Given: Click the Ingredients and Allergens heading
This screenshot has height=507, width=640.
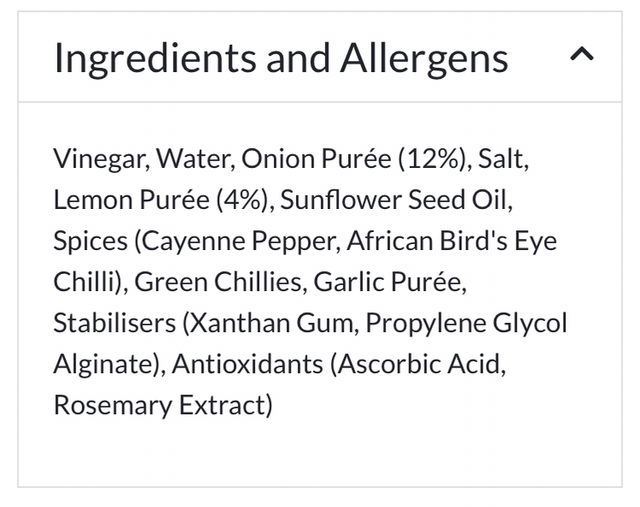Looking at the screenshot, I should 280,58.
